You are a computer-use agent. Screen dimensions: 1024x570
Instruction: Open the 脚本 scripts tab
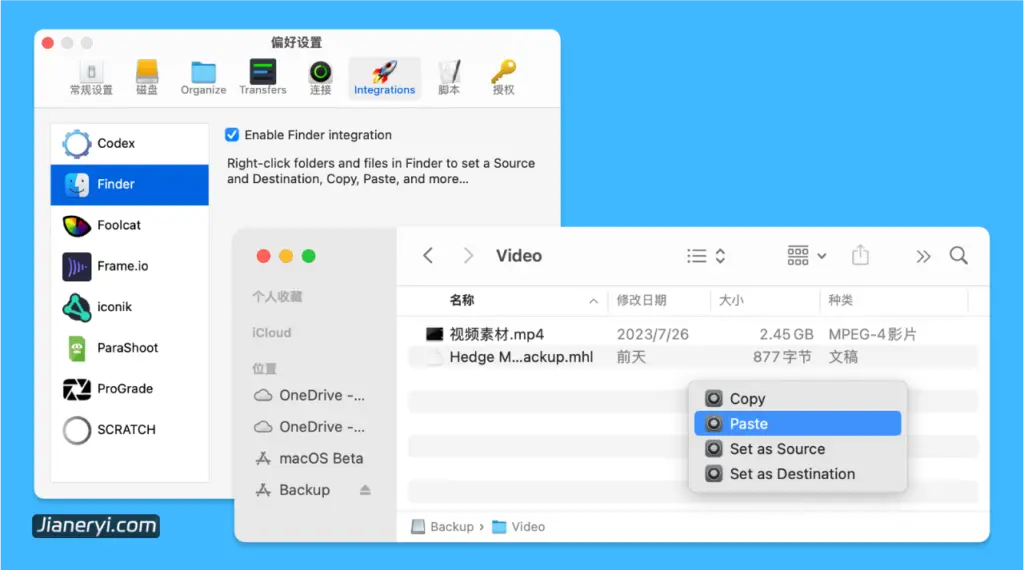tap(449, 78)
